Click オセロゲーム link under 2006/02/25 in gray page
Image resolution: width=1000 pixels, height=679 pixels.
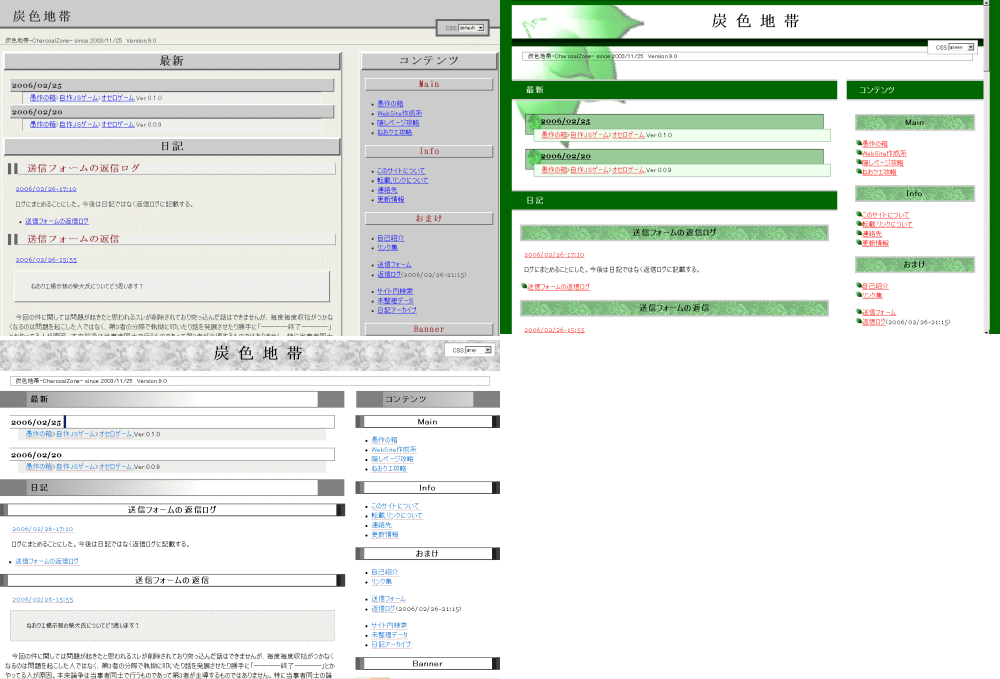118,98
